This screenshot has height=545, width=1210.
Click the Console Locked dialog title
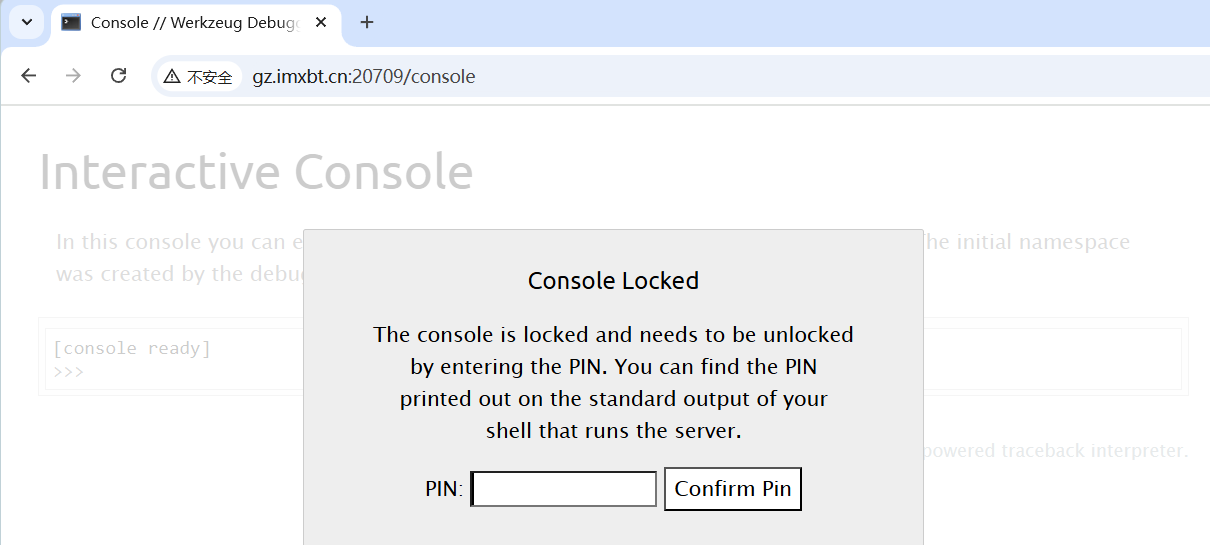(613, 281)
